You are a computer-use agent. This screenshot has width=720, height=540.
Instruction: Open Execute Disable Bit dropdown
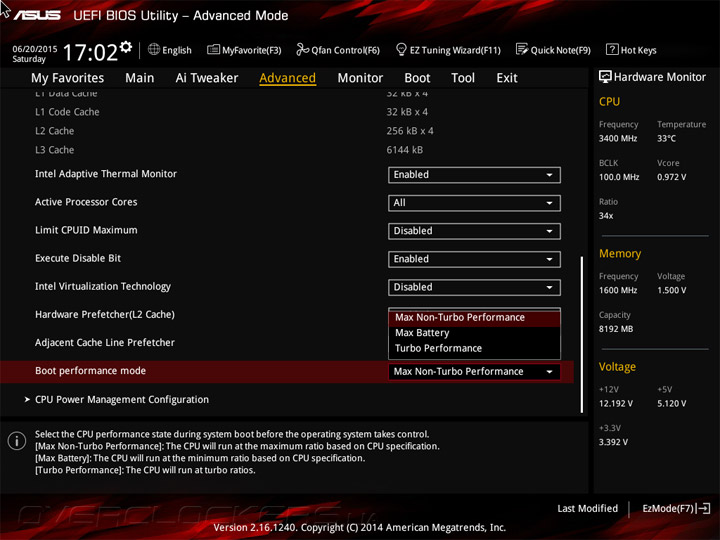(x=474, y=259)
